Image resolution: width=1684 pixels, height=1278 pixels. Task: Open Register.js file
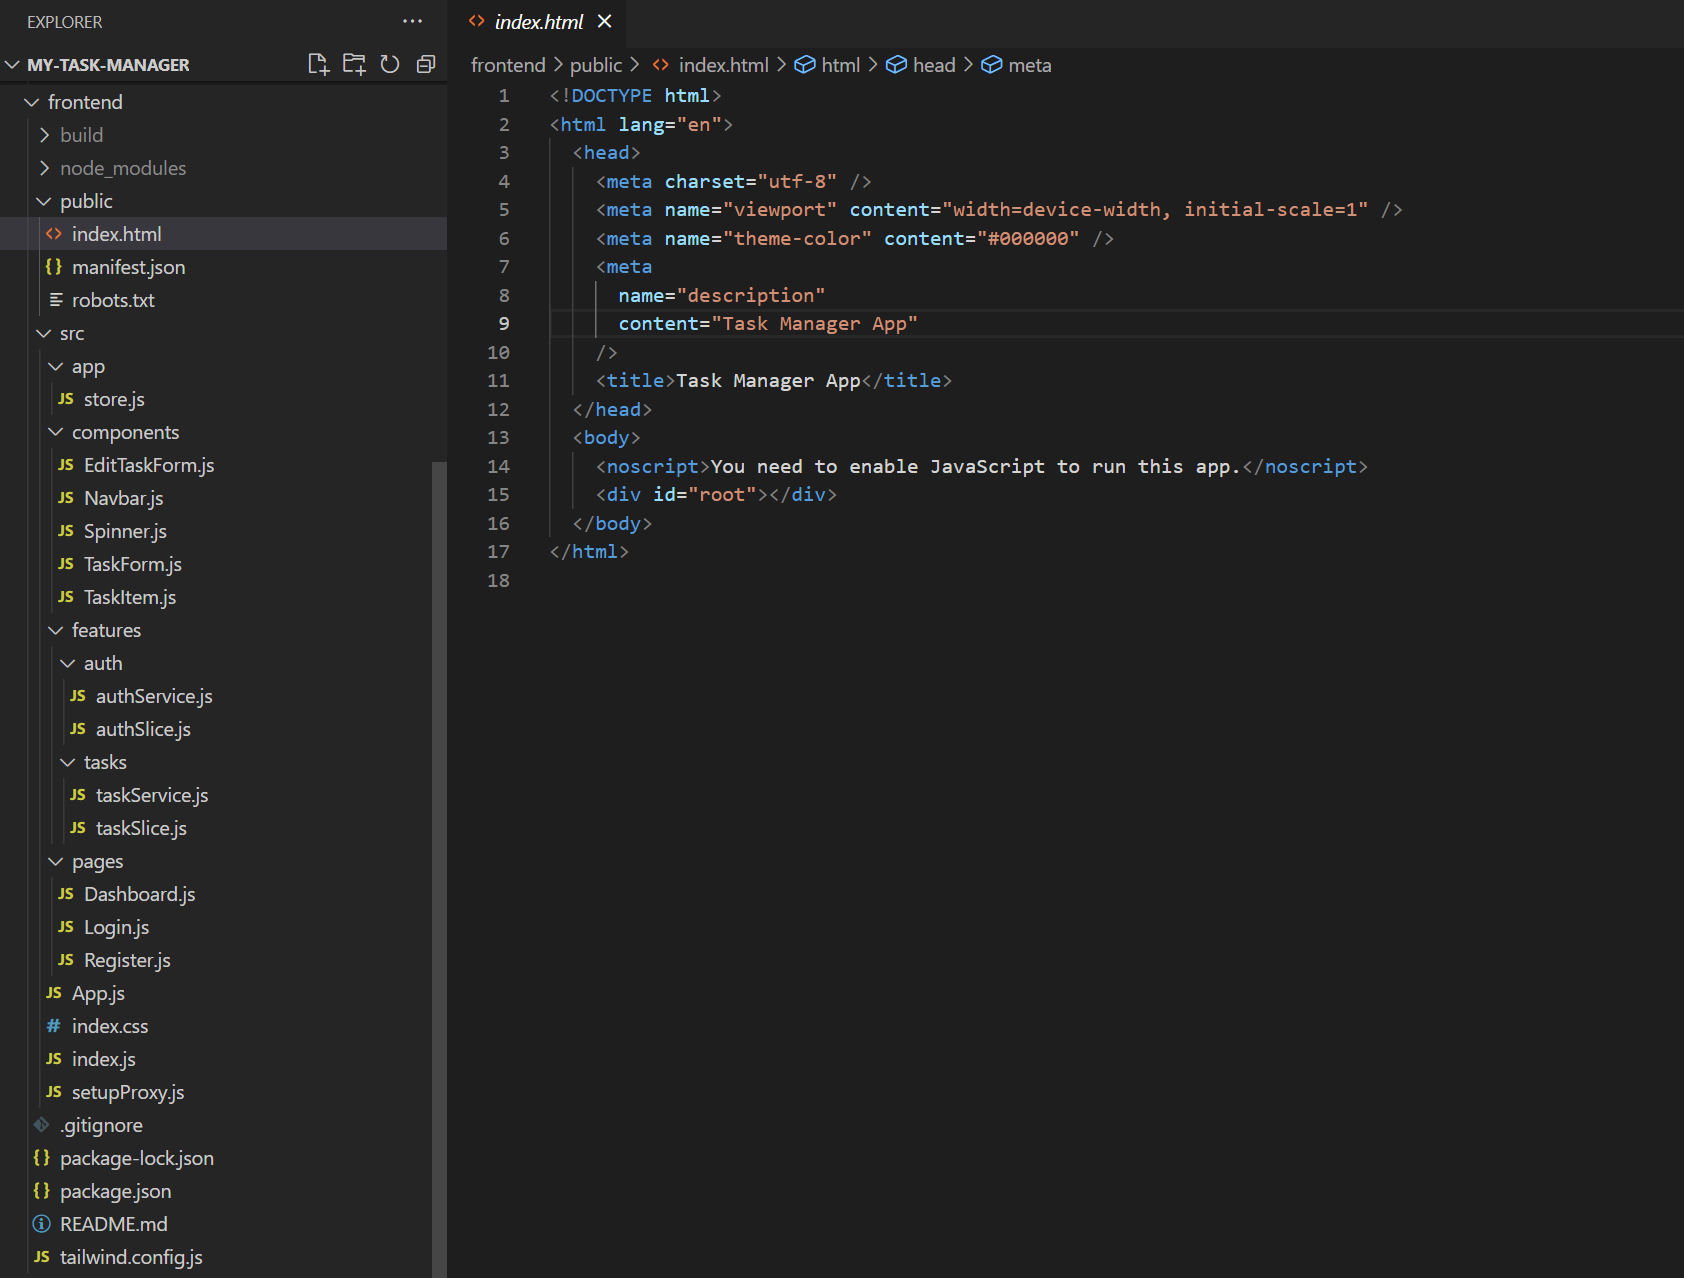[223, 960]
